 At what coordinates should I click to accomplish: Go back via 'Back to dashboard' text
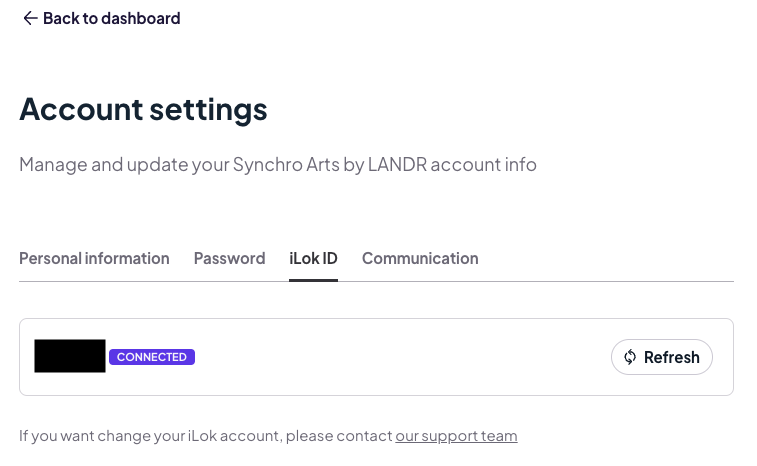(112, 18)
